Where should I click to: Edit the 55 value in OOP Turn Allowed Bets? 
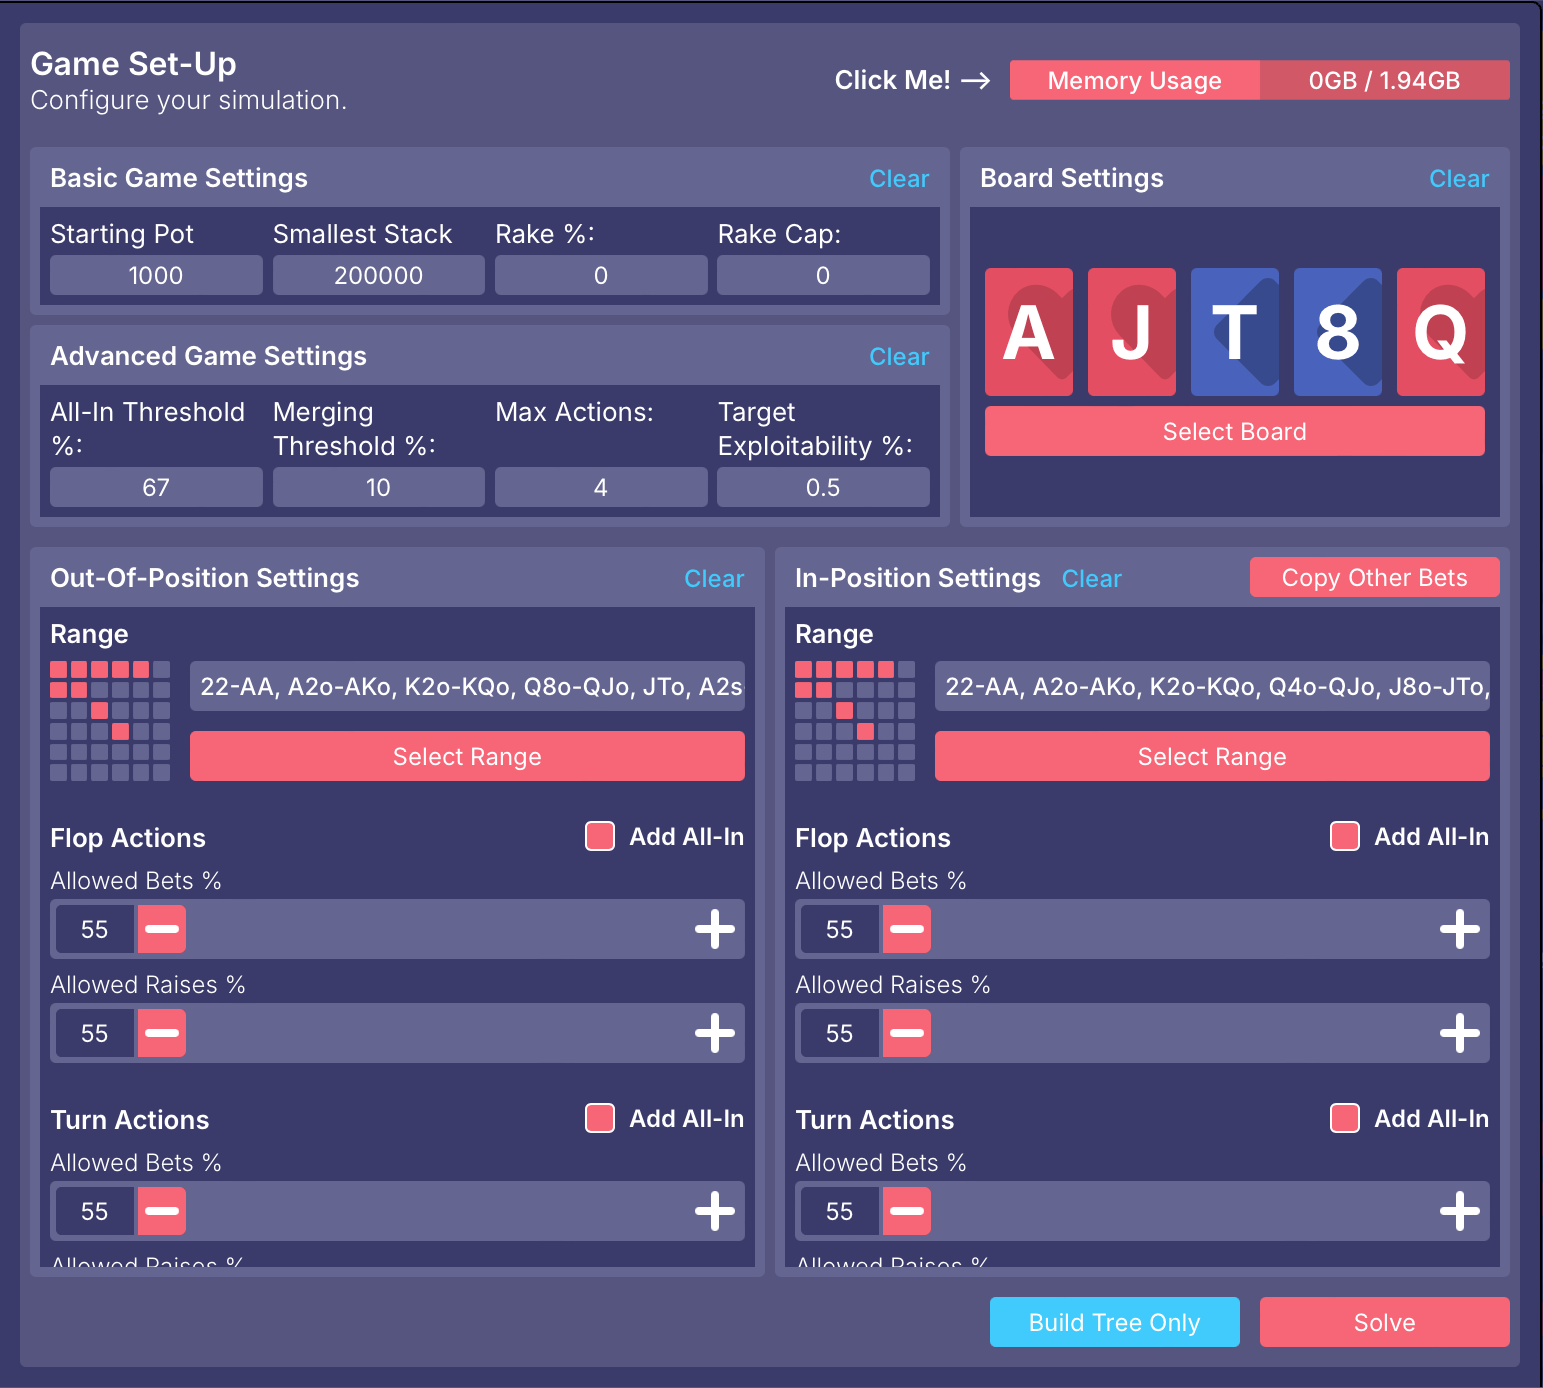pyautogui.click(x=95, y=1211)
